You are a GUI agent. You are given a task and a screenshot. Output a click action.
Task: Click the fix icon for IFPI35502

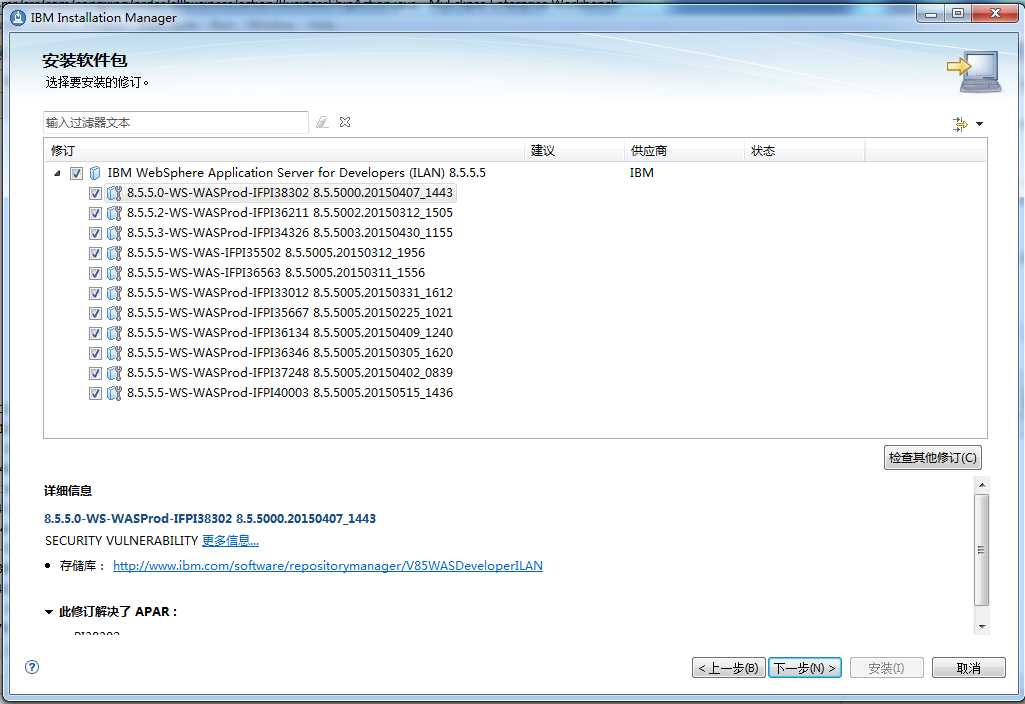114,253
